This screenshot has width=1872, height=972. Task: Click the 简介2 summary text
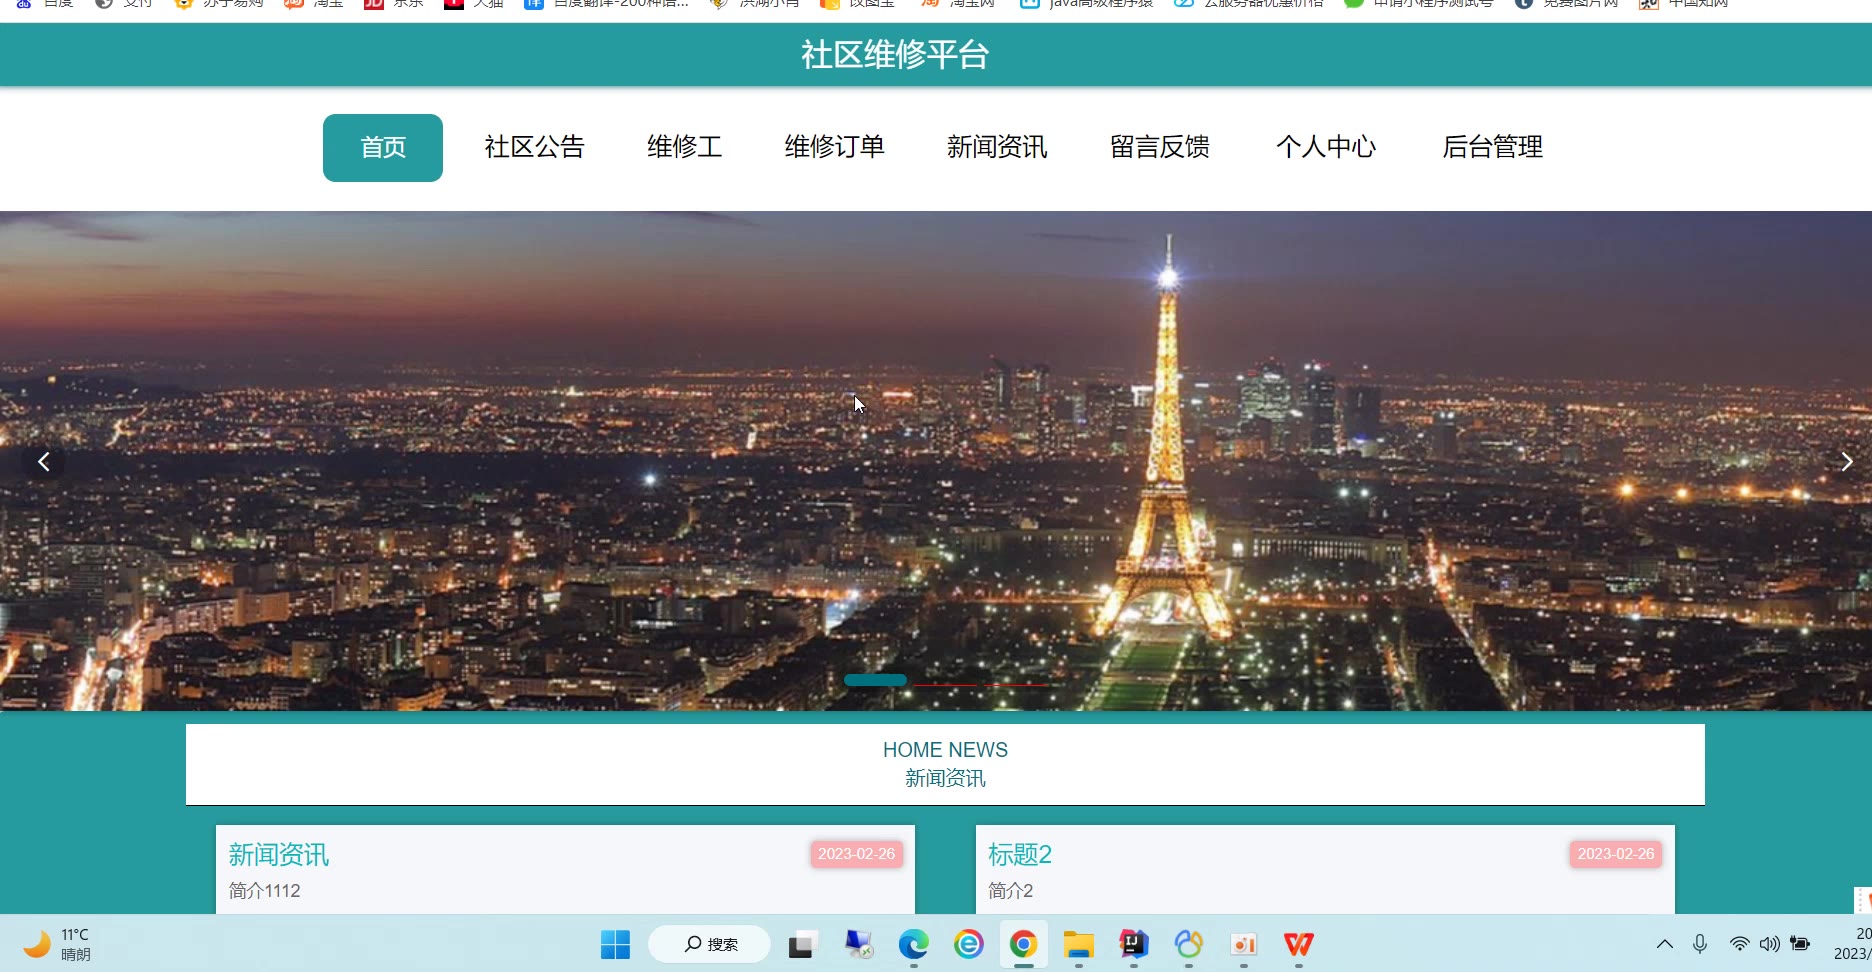tap(1011, 891)
